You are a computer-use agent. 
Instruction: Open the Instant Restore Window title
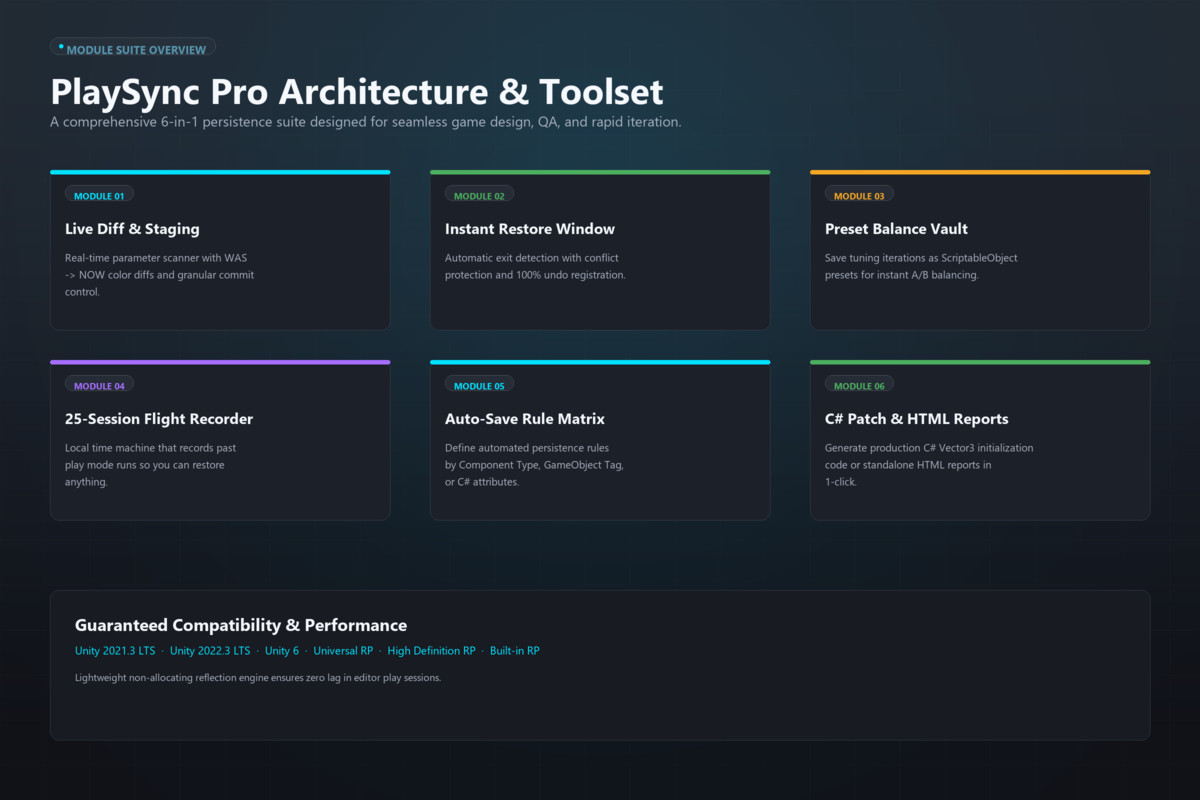tap(530, 229)
